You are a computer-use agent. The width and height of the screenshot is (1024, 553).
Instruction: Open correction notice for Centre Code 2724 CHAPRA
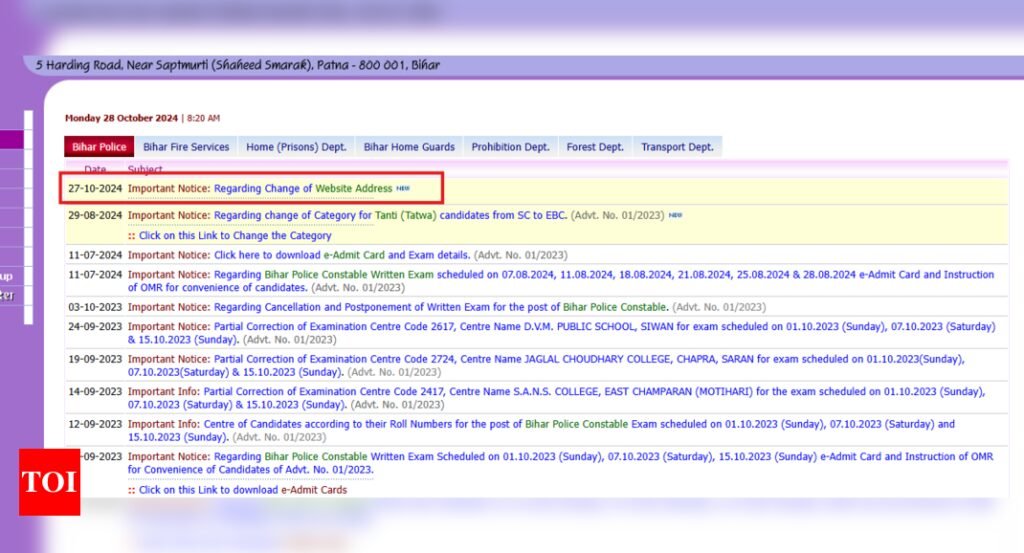coord(545,366)
